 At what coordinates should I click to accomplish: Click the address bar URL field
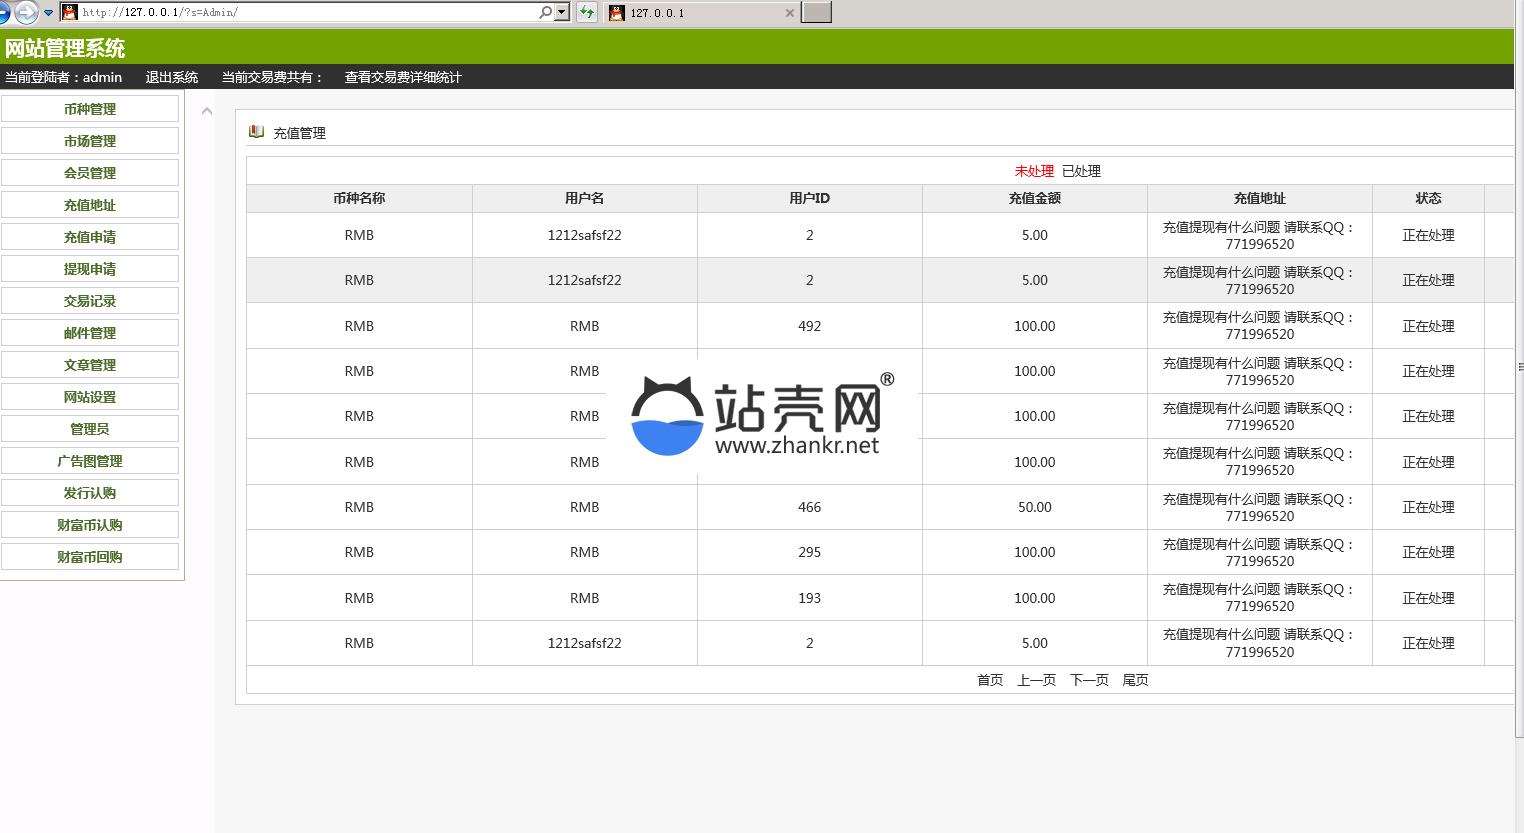[300, 12]
